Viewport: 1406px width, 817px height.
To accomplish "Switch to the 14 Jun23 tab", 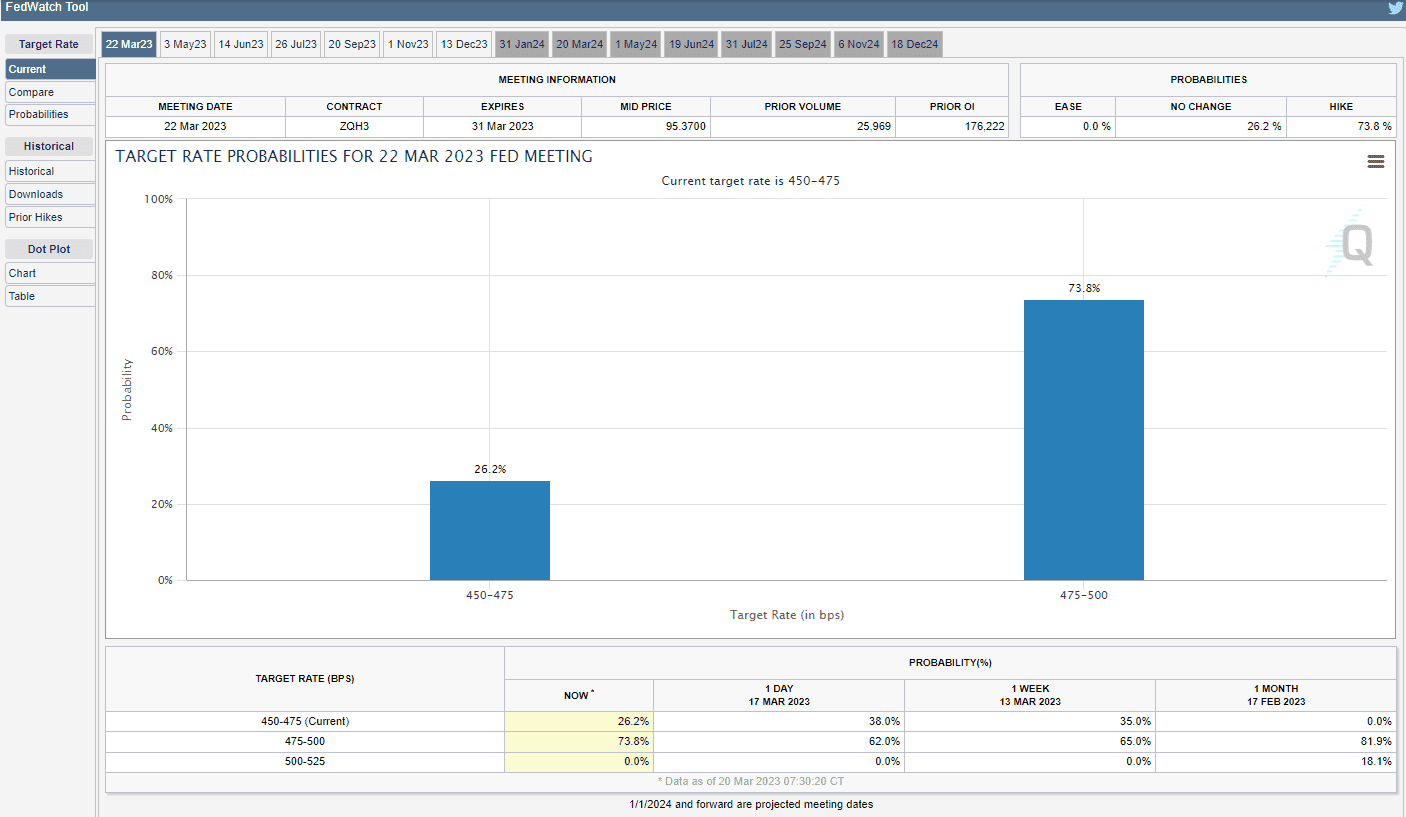I will [x=241, y=44].
